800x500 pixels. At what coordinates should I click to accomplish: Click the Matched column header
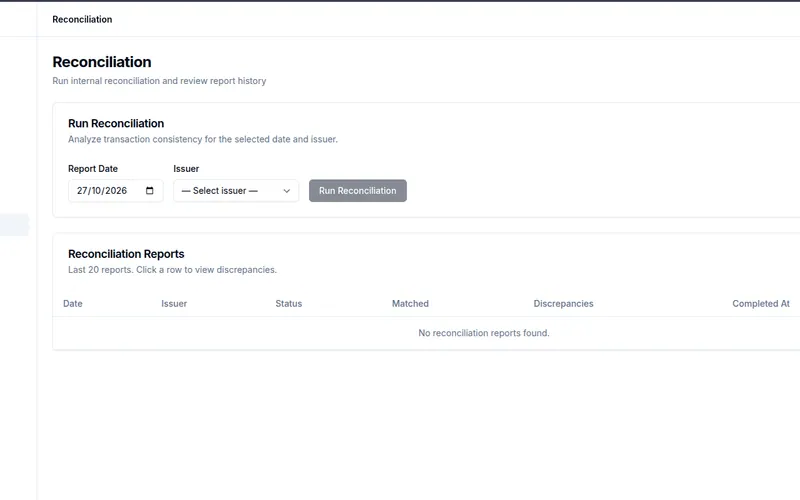(410, 304)
